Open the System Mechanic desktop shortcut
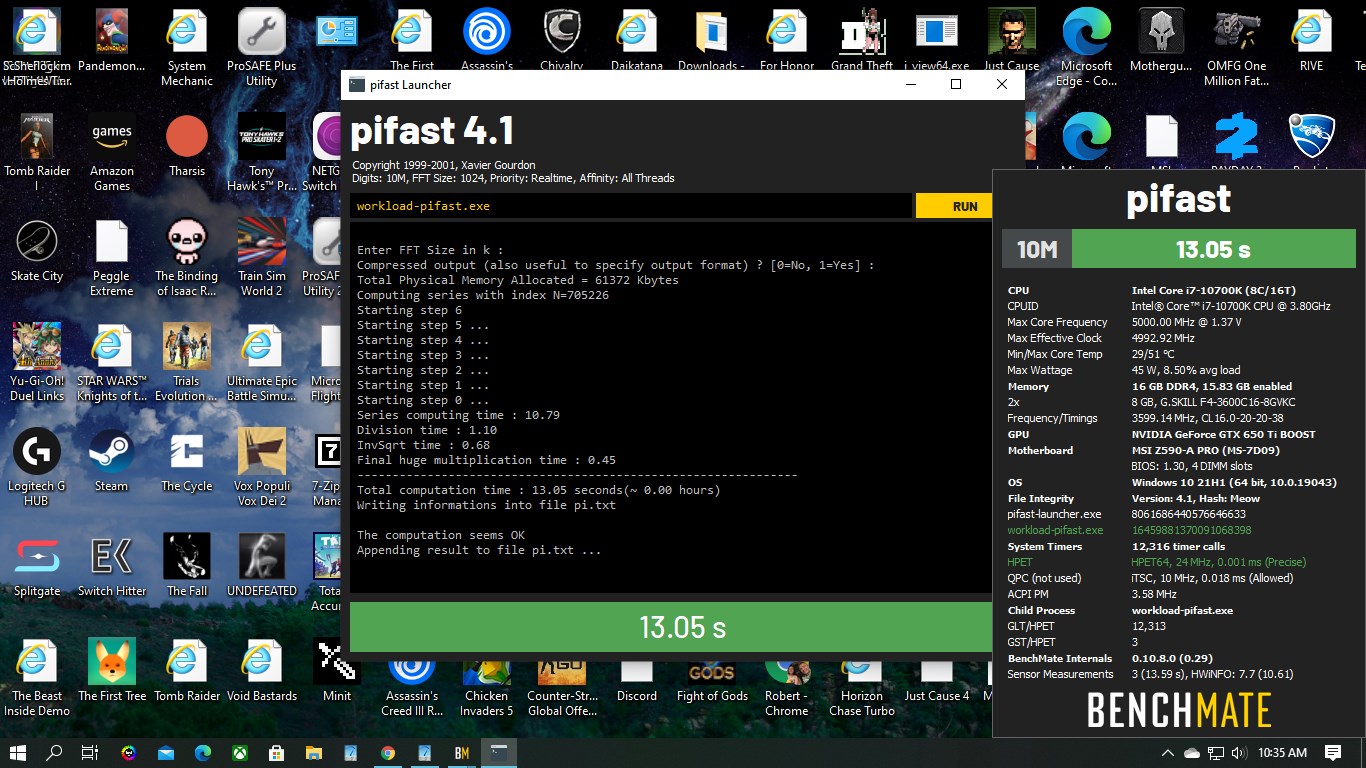Screen dimensions: 1366x768 click(187, 47)
